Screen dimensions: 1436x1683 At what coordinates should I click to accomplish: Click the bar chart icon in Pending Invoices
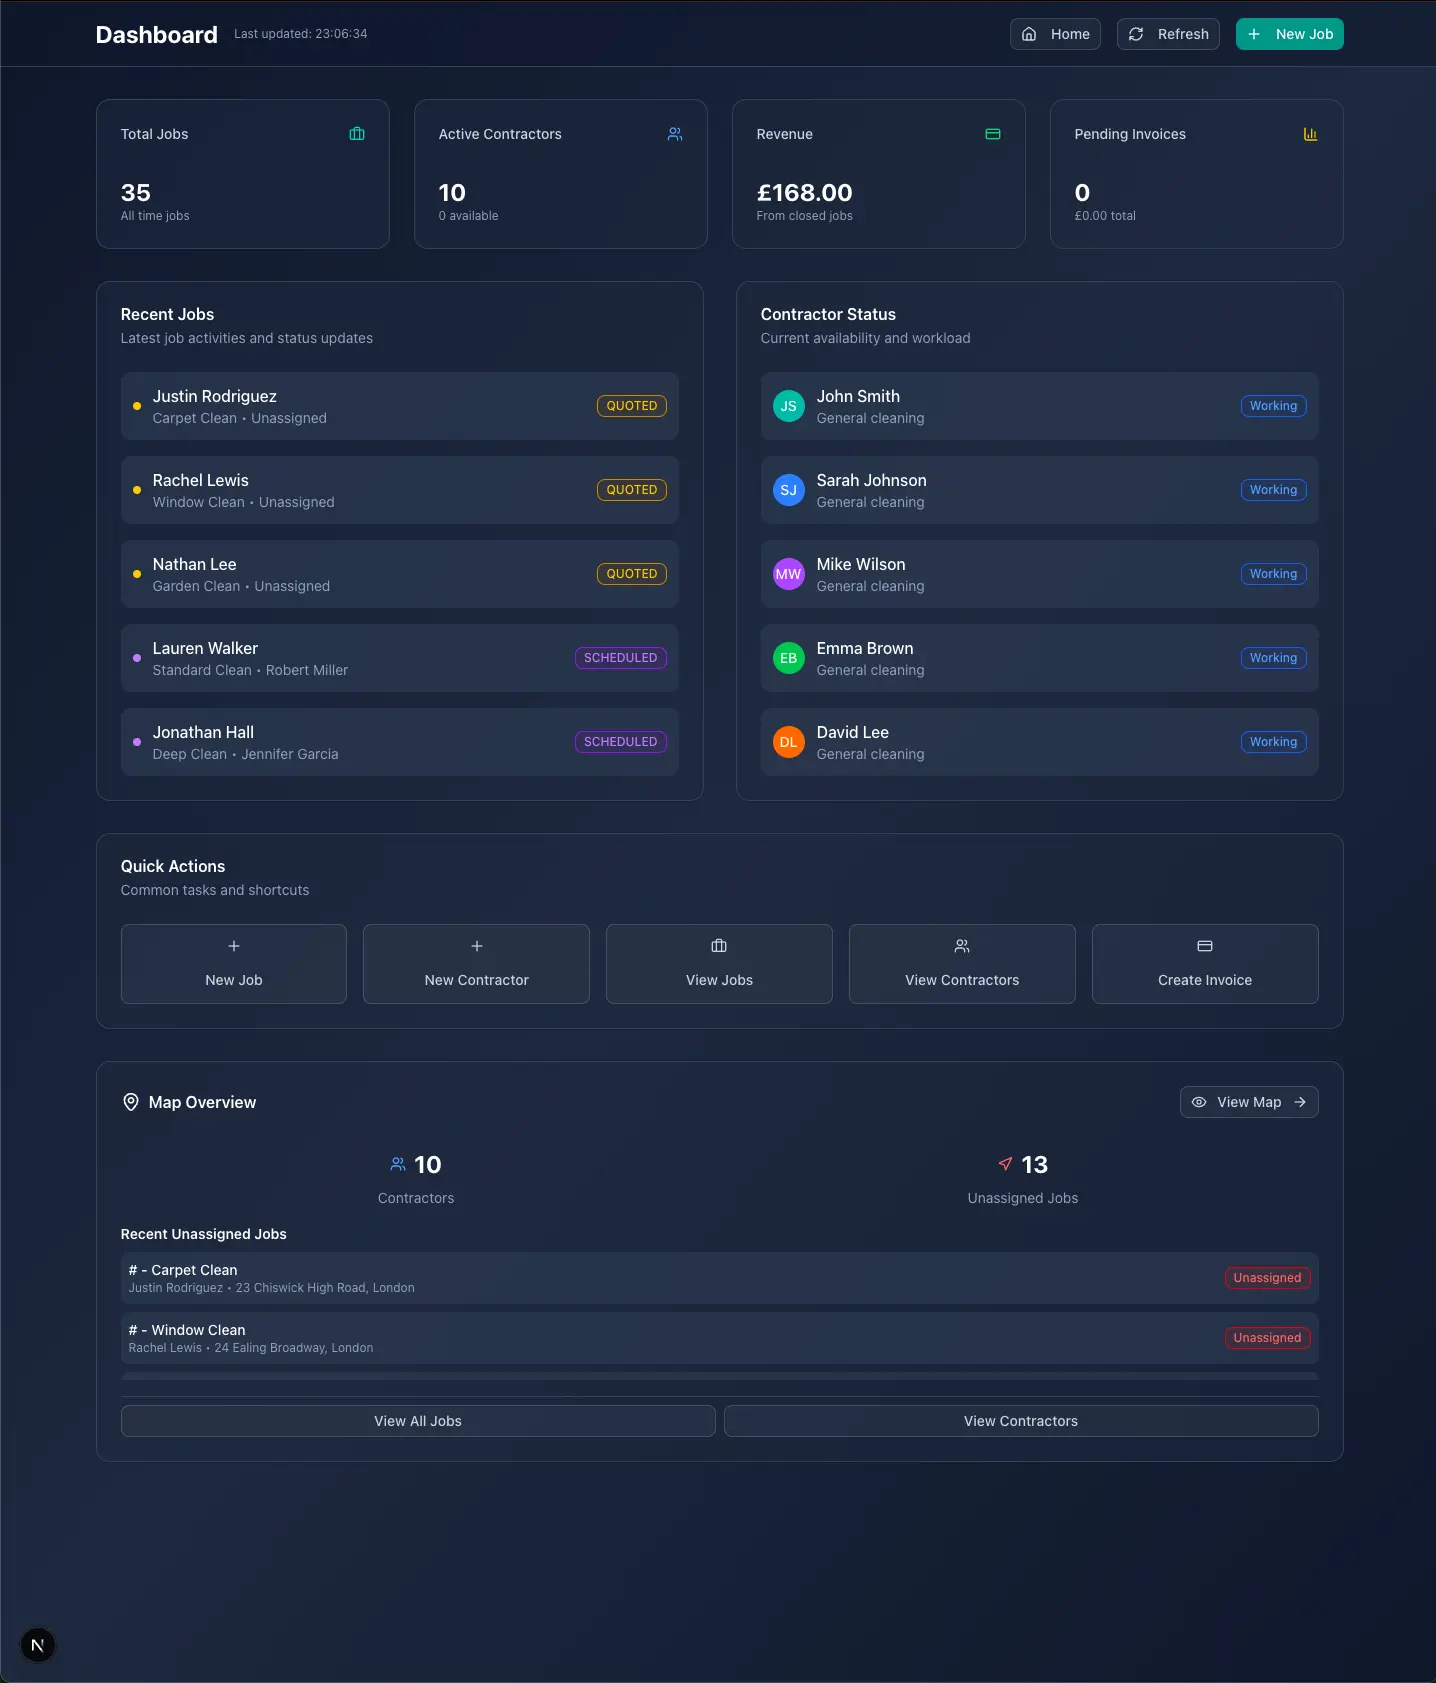tap(1311, 134)
